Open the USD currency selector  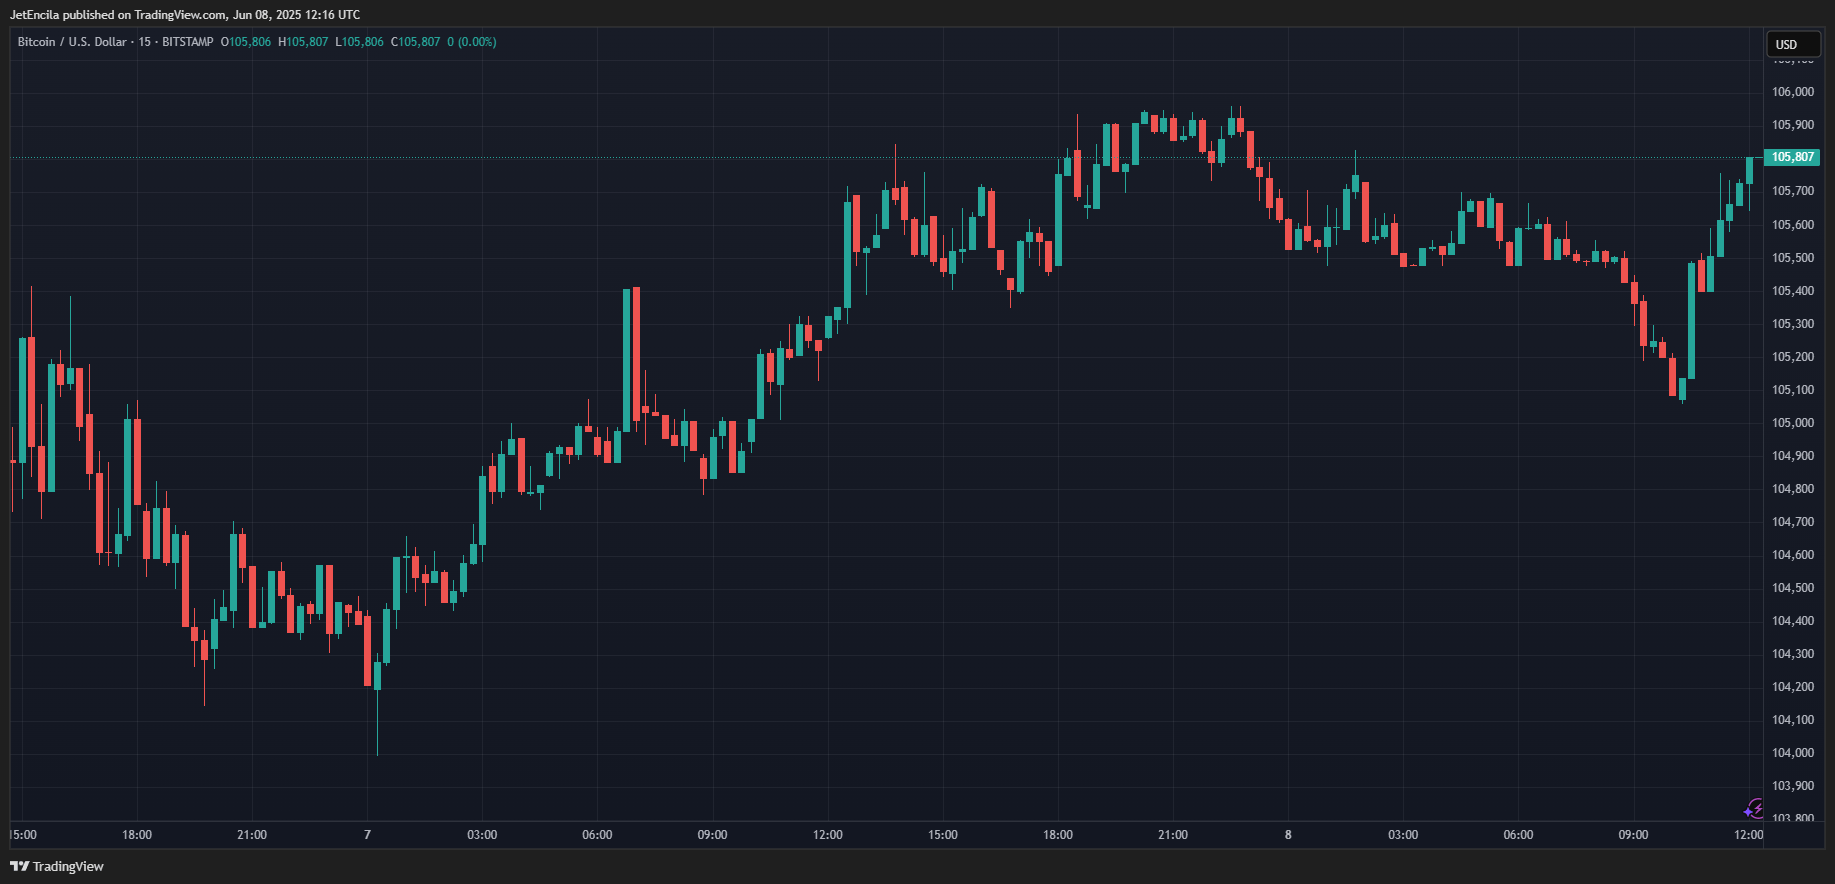tap(1792, 44)
